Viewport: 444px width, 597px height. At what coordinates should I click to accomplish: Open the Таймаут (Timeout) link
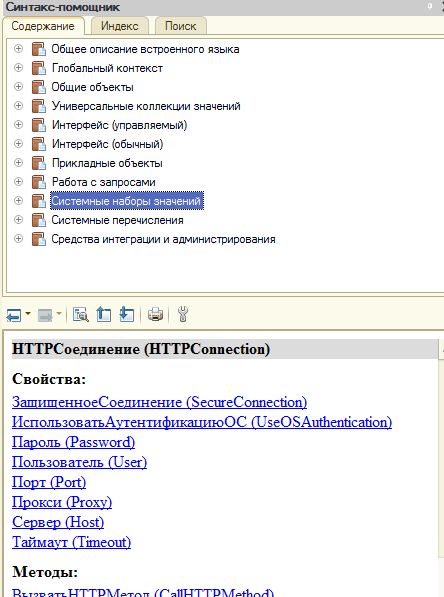(x=72, y=542)
